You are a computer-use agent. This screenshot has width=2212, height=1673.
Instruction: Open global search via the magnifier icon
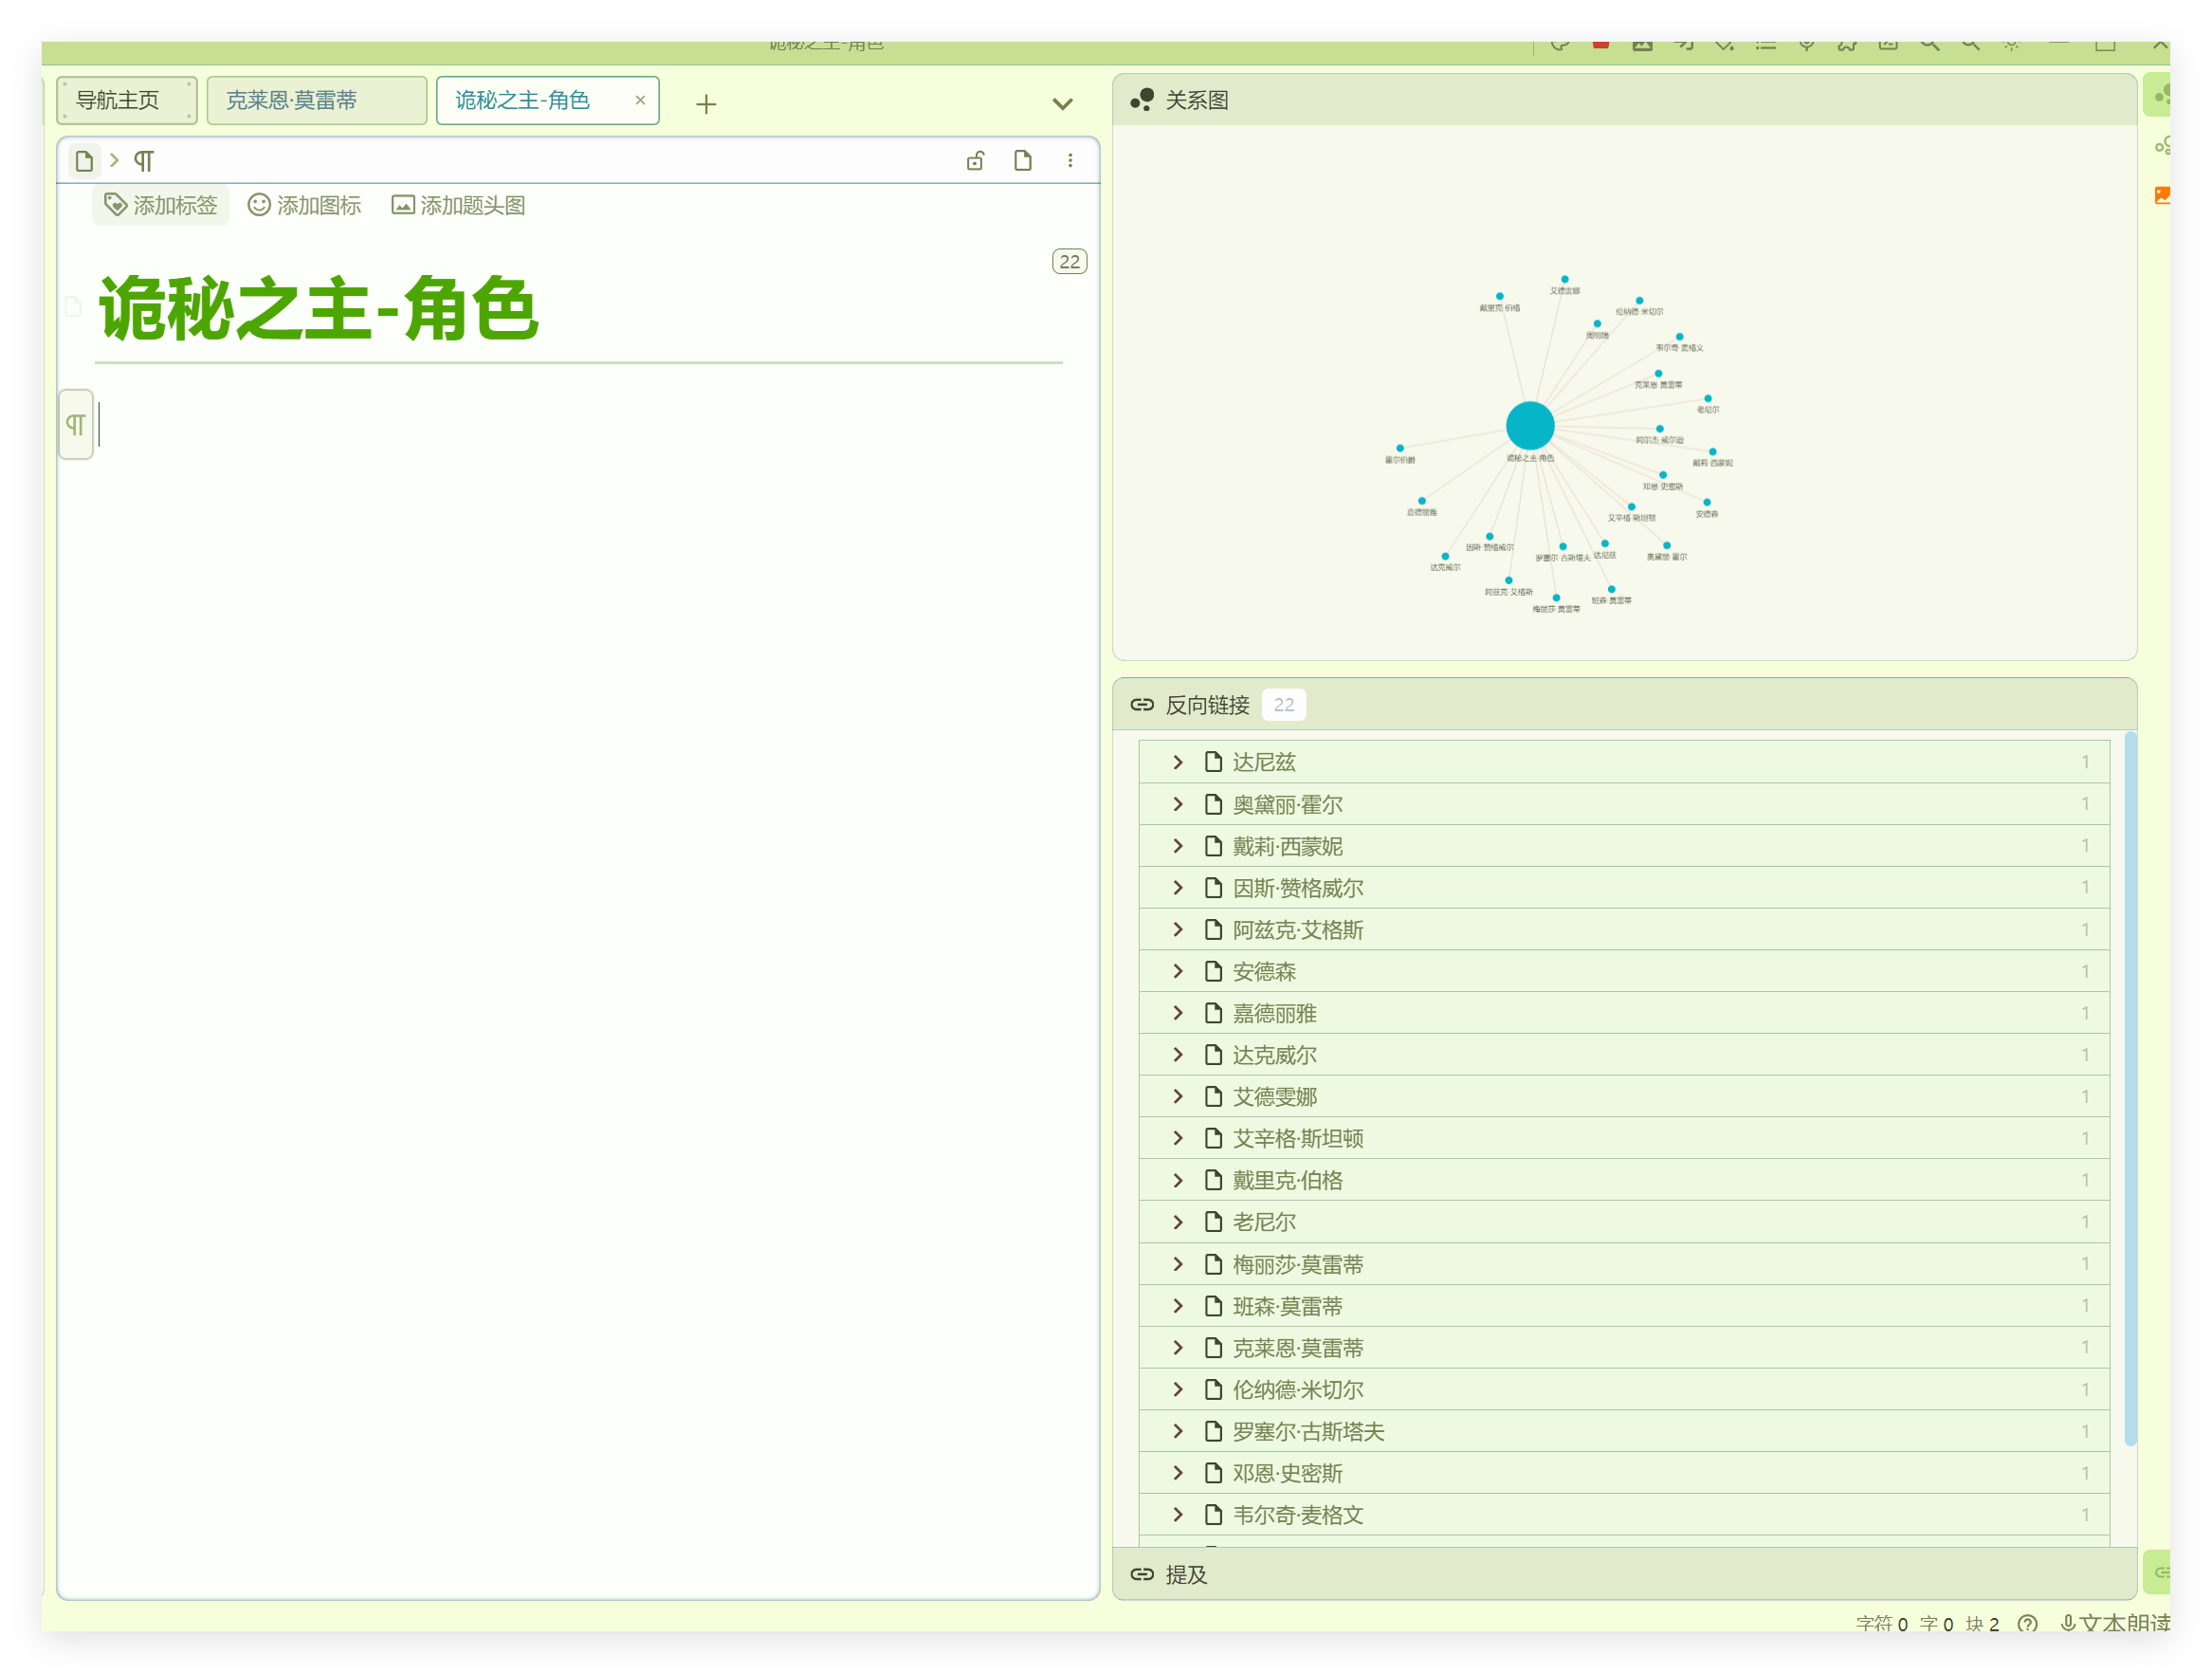(x=1929, y=44)
